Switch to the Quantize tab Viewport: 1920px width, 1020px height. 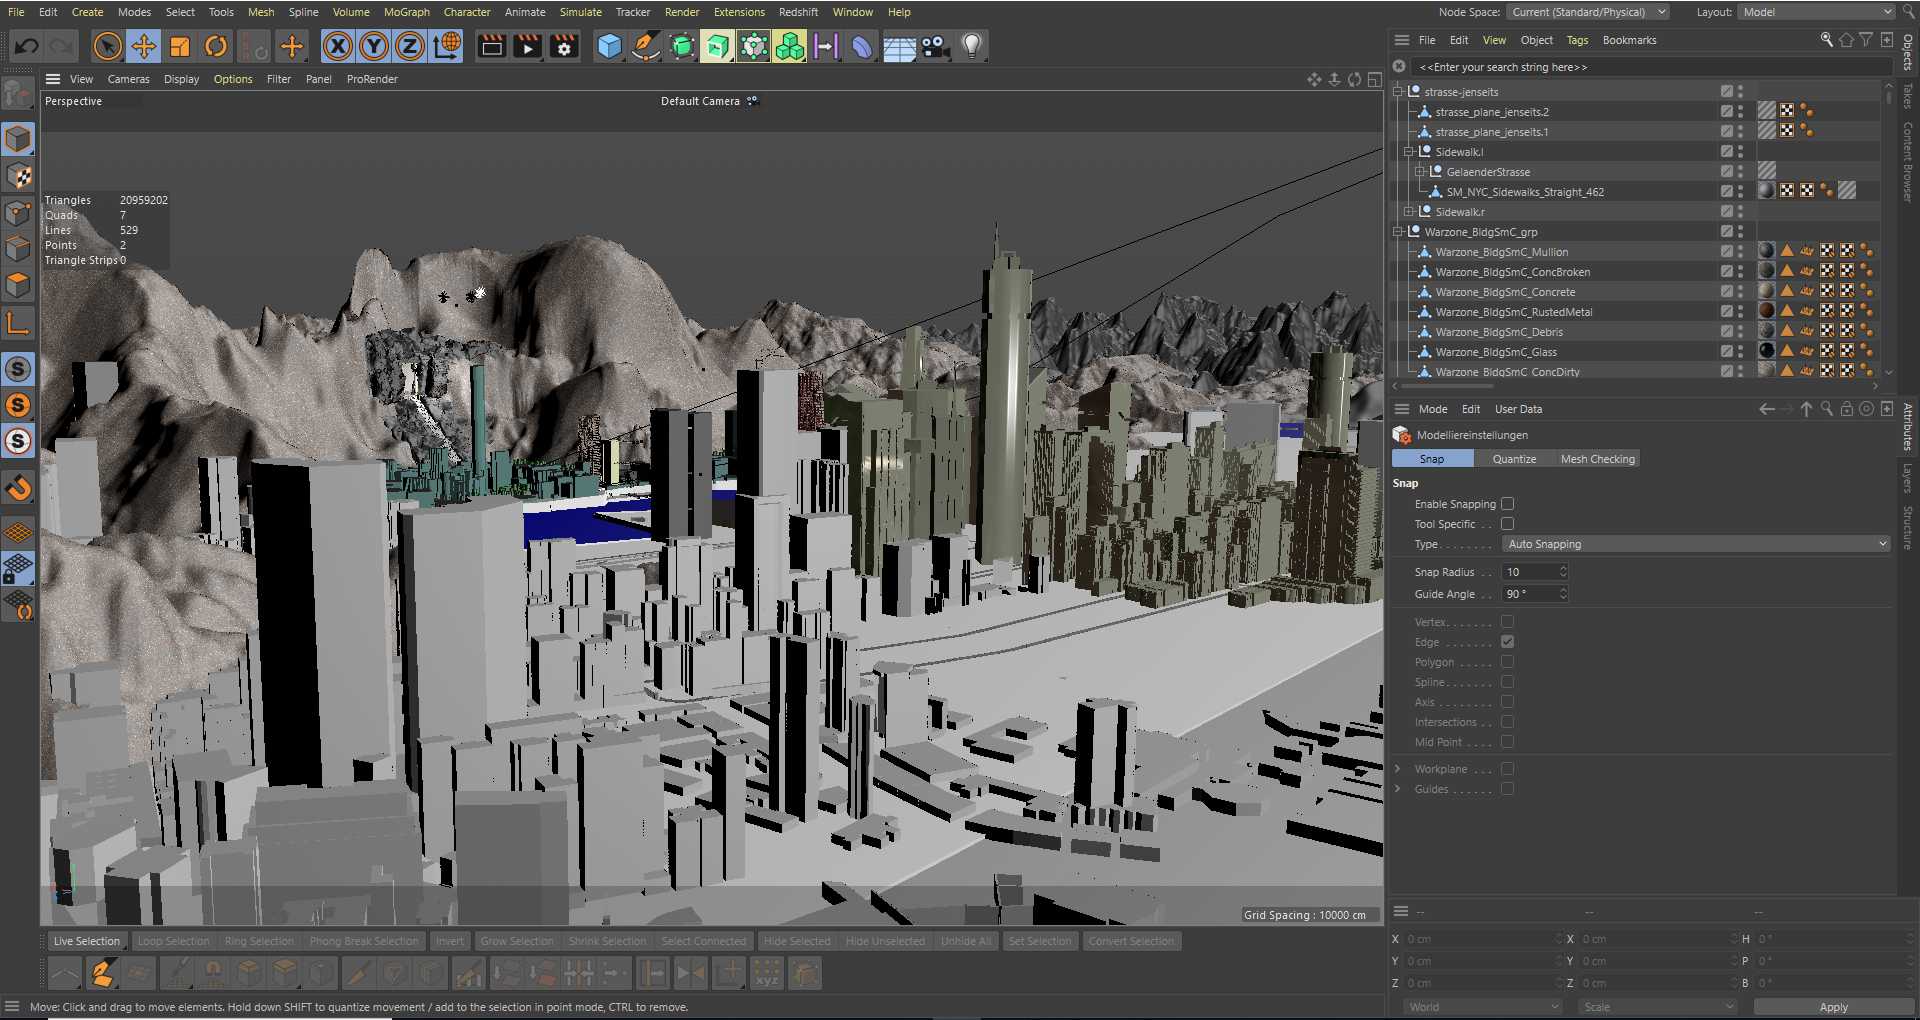point(1514,459)
